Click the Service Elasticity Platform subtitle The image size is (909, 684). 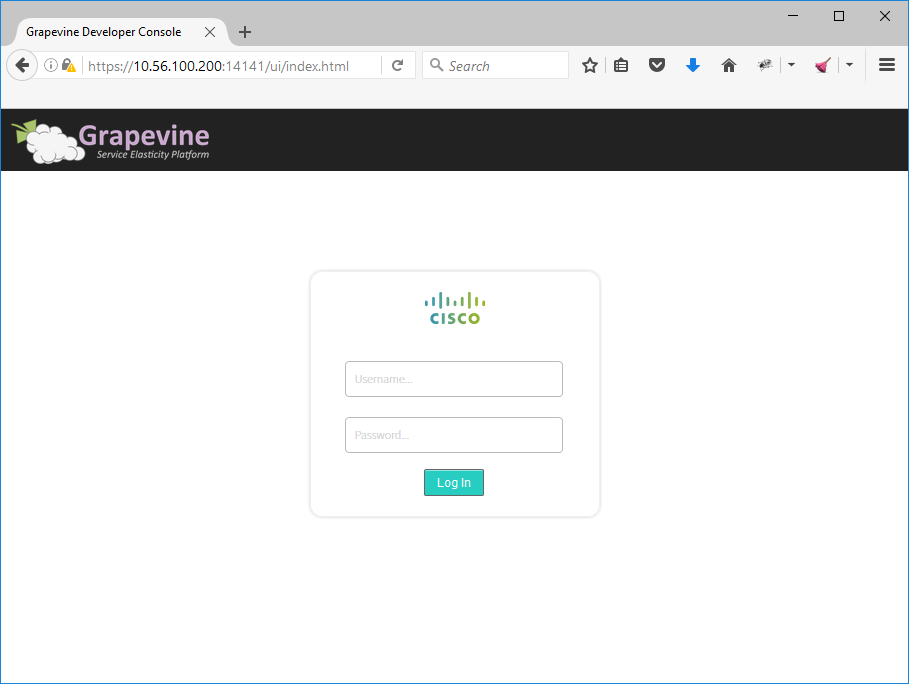click(153, 155)
